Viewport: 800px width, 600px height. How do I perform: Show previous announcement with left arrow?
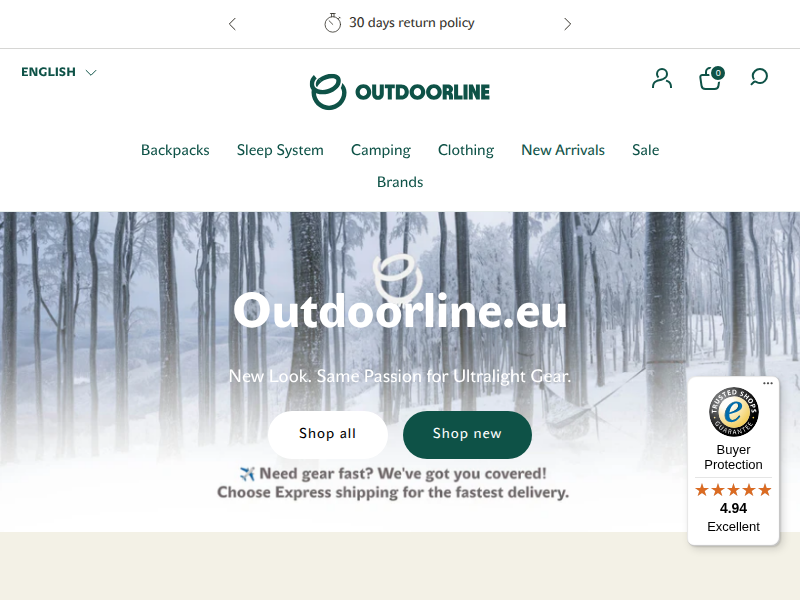[x=232, y=24]
